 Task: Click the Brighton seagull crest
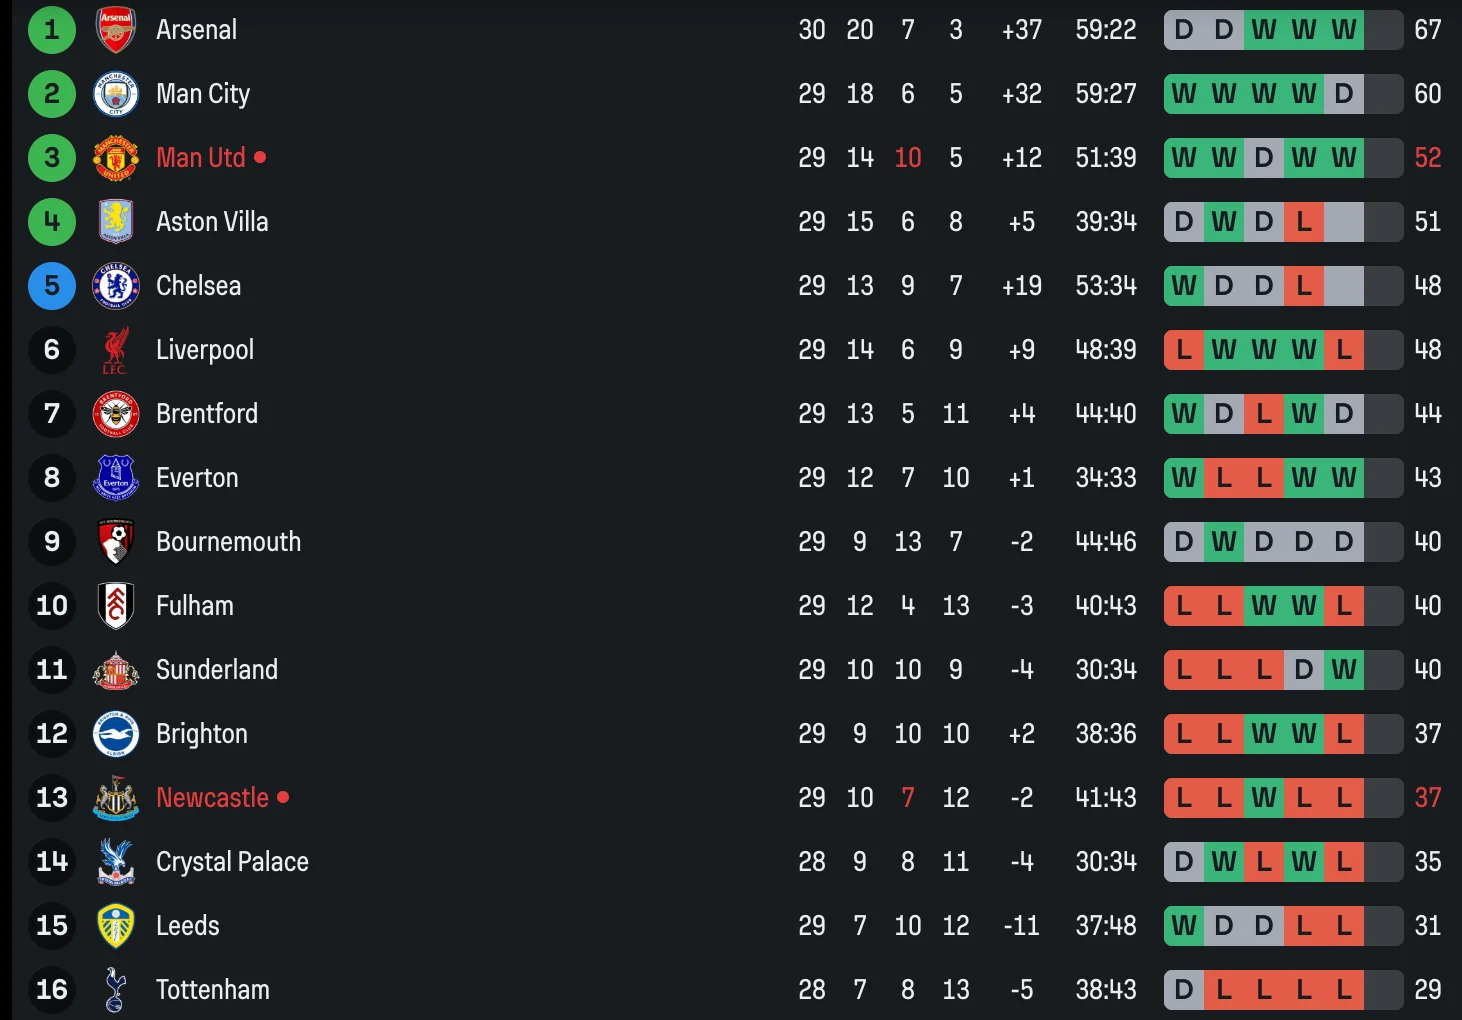click(116, 734)
